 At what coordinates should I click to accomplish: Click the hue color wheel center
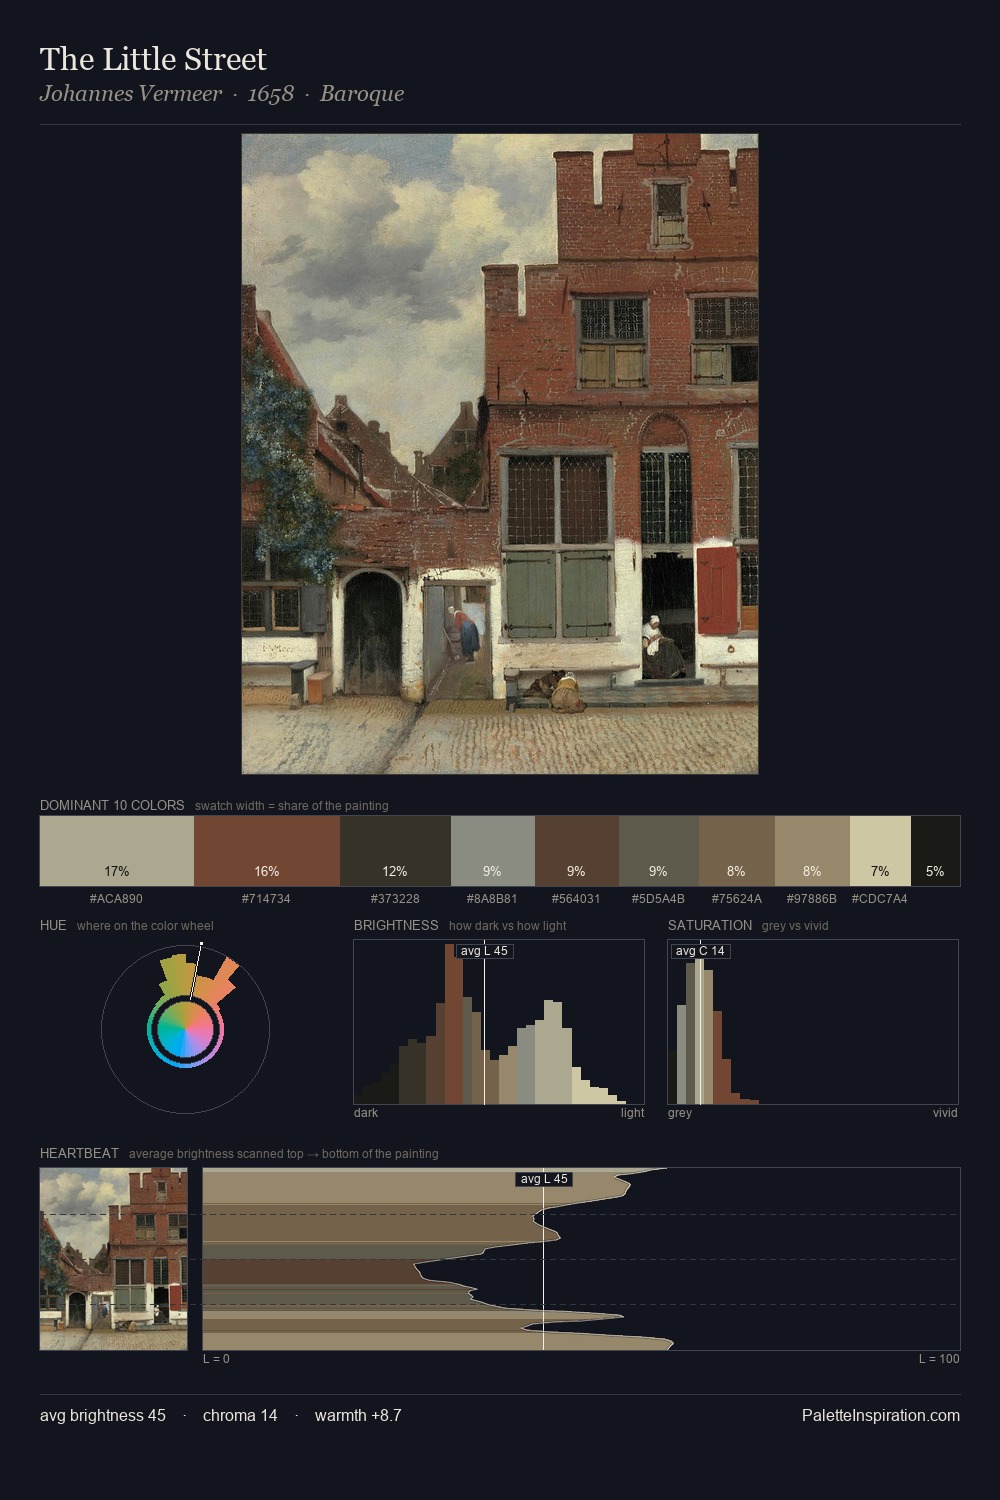click(x=185, y=1029)
